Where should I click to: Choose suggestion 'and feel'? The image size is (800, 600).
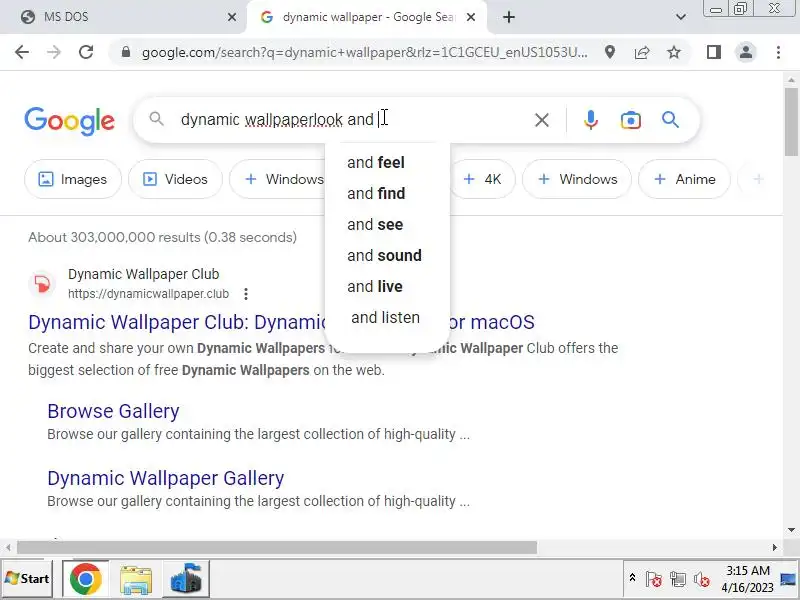point(387,162)
